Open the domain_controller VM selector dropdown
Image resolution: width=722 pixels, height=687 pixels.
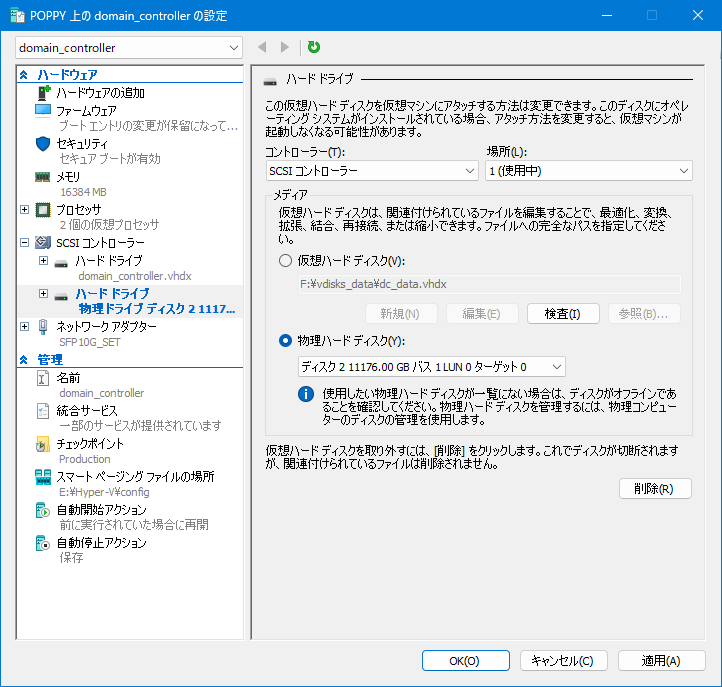pyautogui.click(x=129, y=48)
